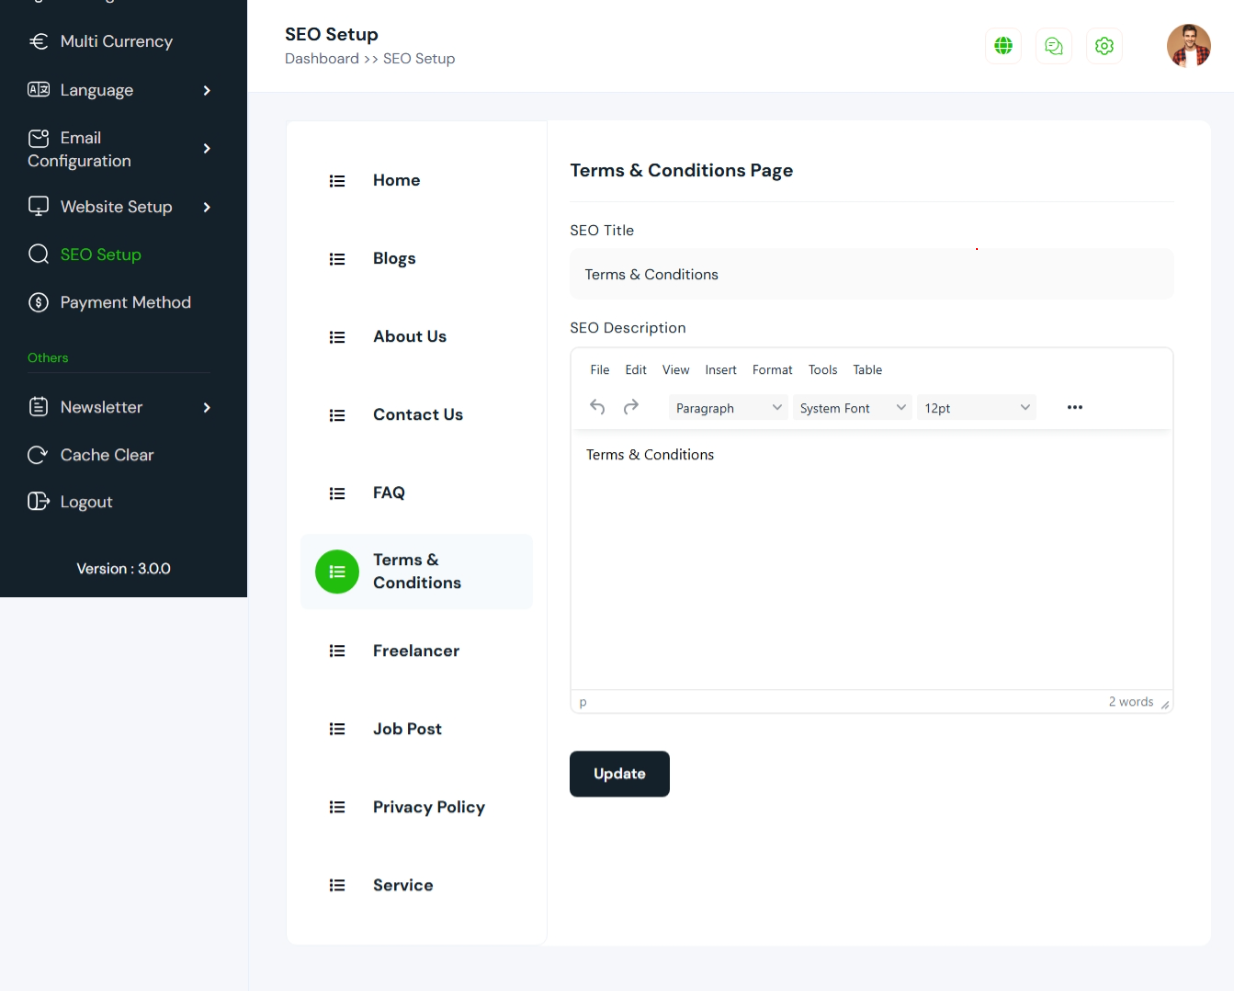The height and width of the screenshot is (991, 1234).
Task: Click the redo arrow in editor
Action: tap(631, 407)
